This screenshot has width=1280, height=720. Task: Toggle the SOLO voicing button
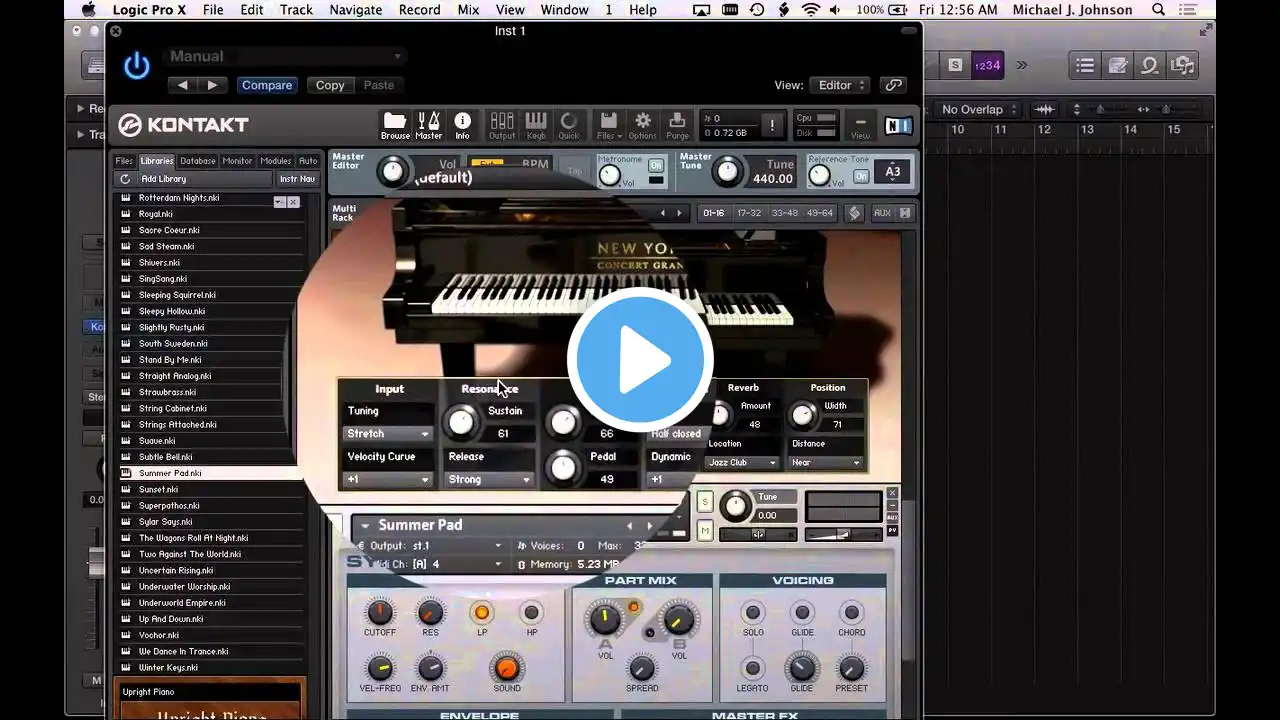[x=753, y=613]
